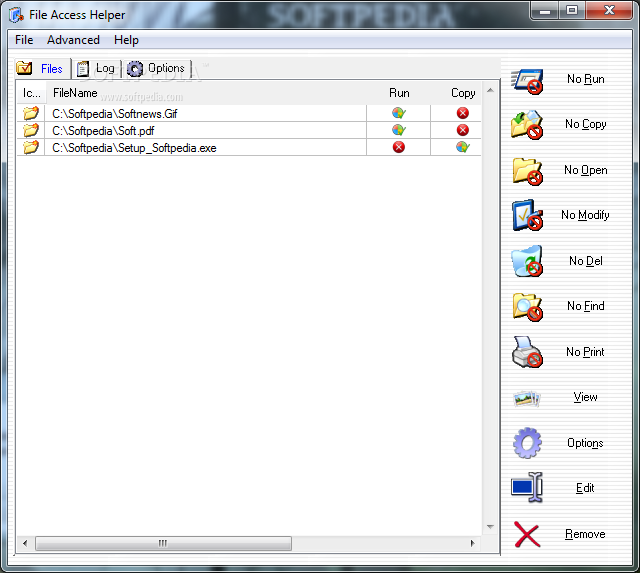Click the red X Remove icon

pyautogui.click(x=527, y=534)
